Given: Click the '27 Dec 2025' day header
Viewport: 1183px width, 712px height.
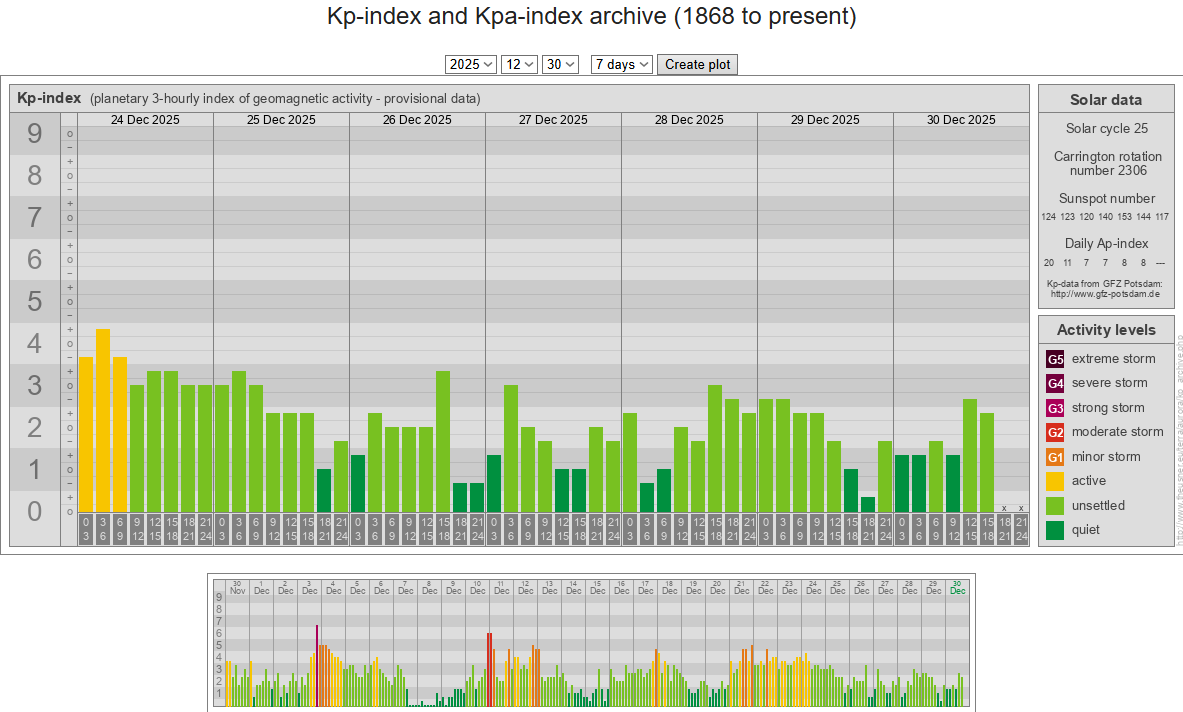Looking at the screenshot, I should pos(553,120).
